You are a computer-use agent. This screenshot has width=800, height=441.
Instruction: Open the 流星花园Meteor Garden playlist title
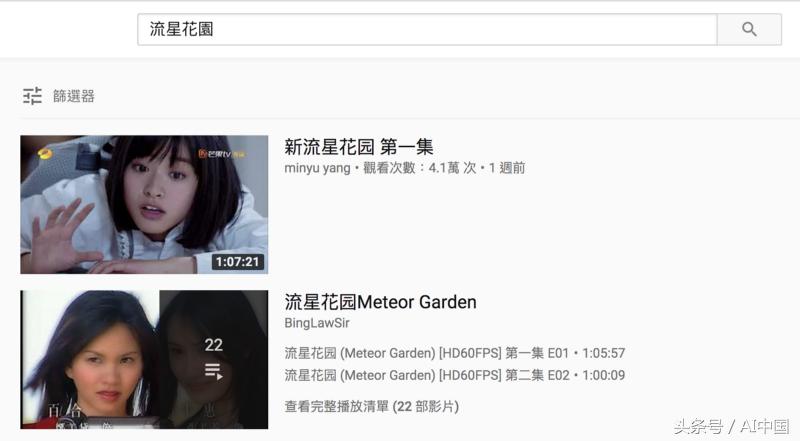click(381, 302)
